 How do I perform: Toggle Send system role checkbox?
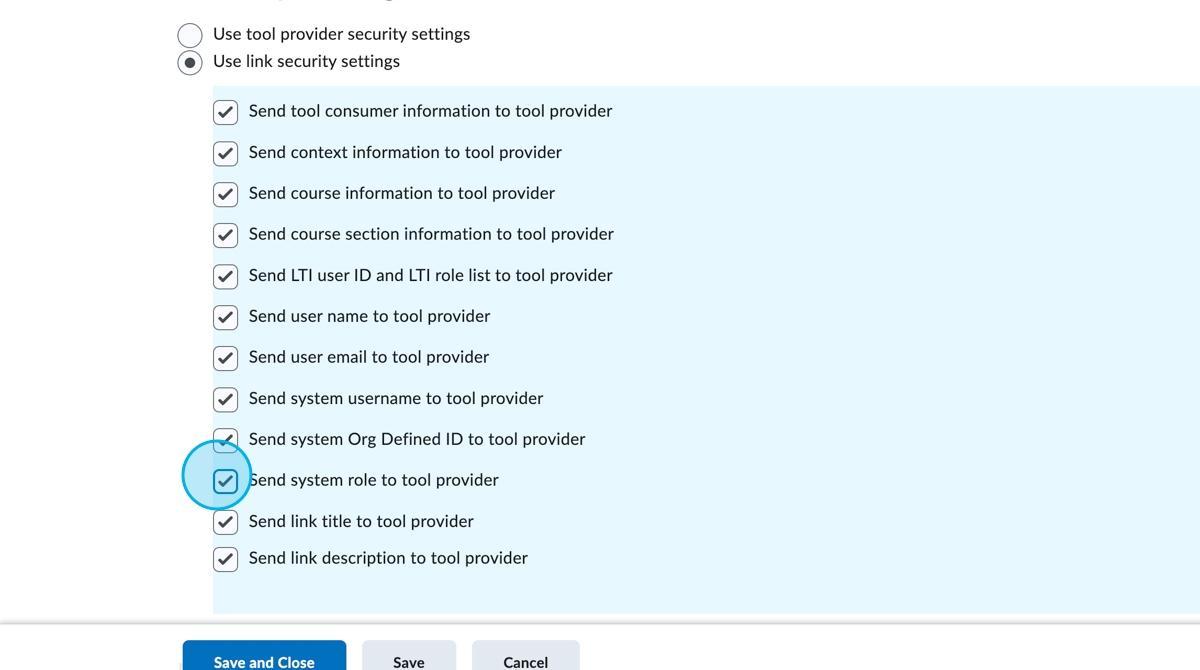(x=226, y=481)
